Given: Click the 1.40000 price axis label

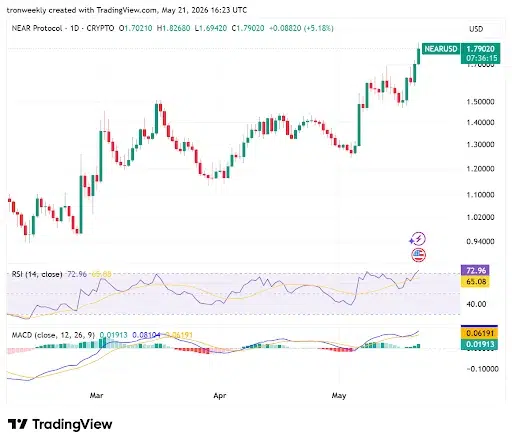Looking at the screenshot, I should [x=480, y=123].
